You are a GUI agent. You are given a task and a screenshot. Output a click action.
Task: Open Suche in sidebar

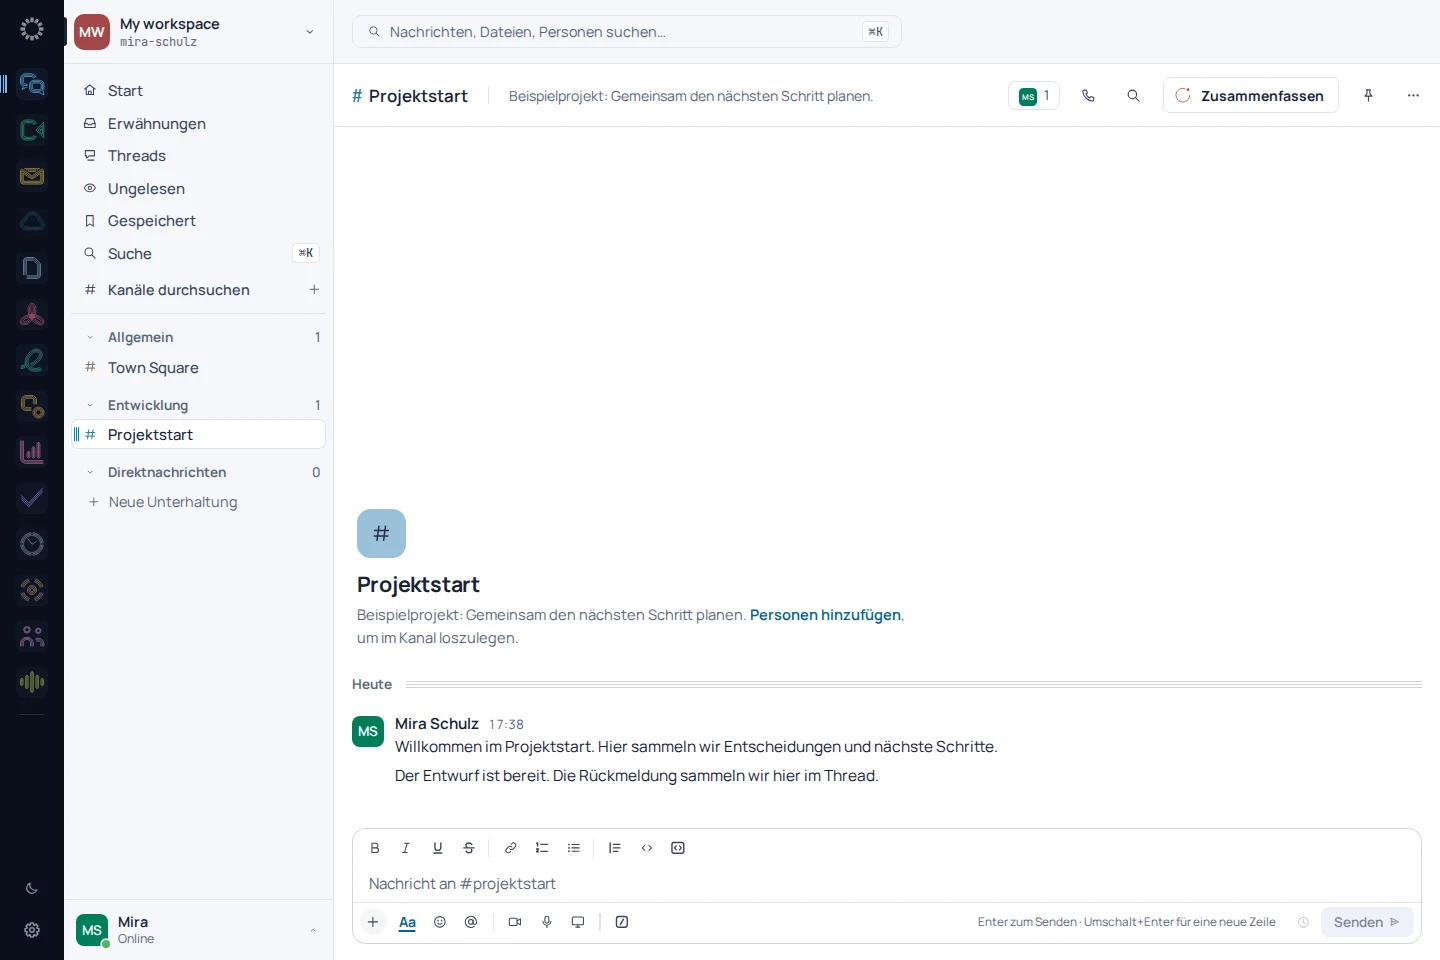[200, 254]
